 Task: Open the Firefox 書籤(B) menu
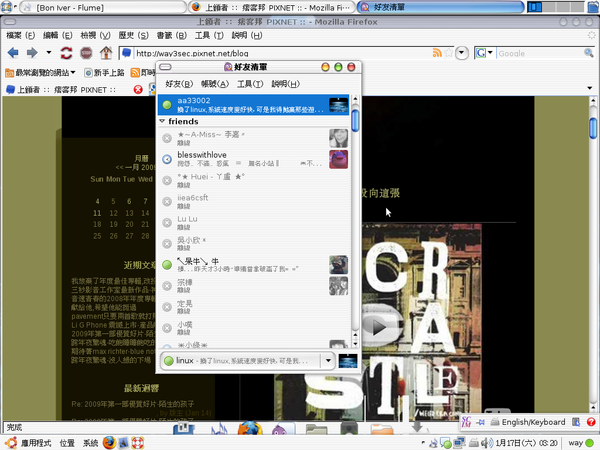pyautogui.click(x=171, y=36)
